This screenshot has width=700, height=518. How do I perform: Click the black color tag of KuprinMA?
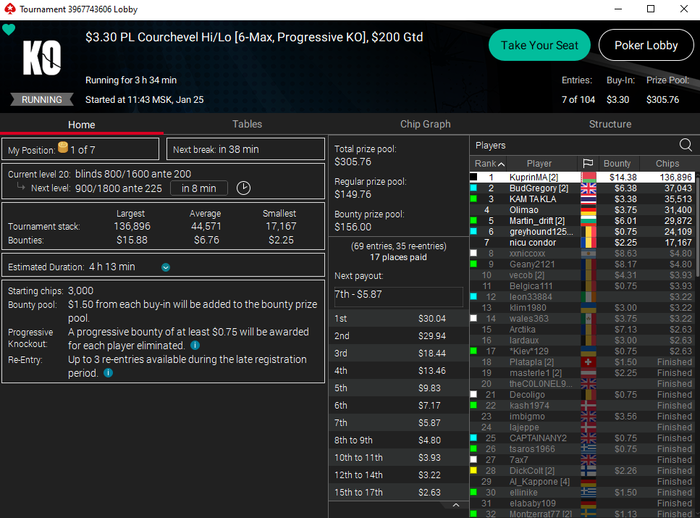pos(473,177)
